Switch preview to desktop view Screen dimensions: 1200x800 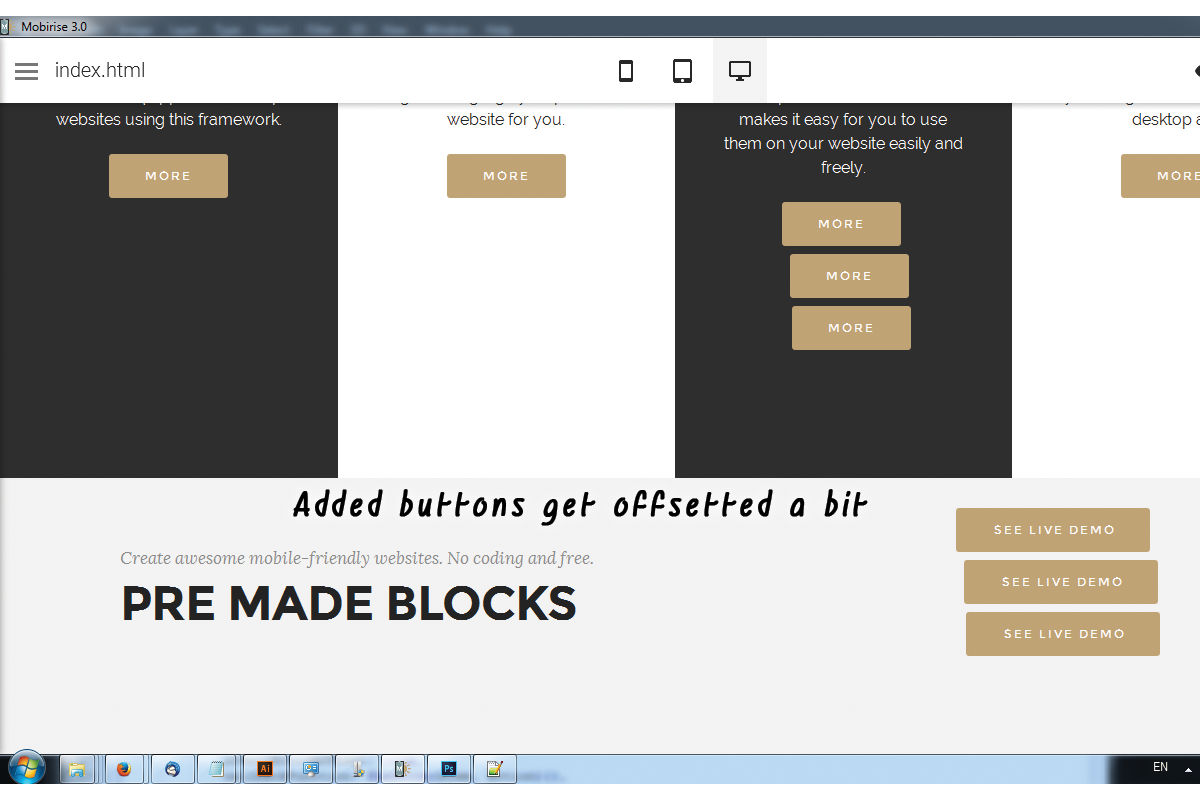tap(739, 70)
